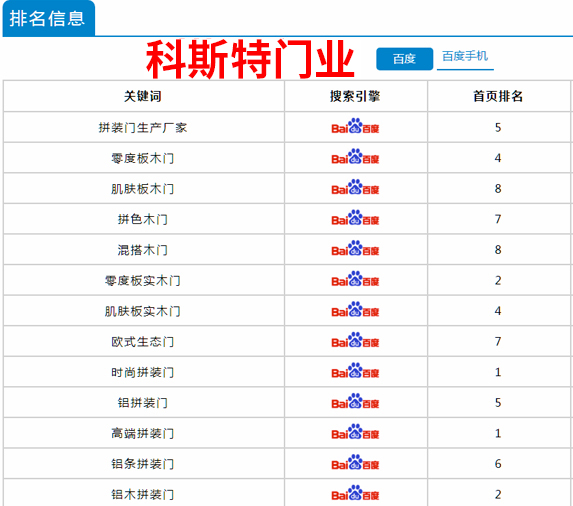Select keyword 铝木拼装门

point(143,494)
